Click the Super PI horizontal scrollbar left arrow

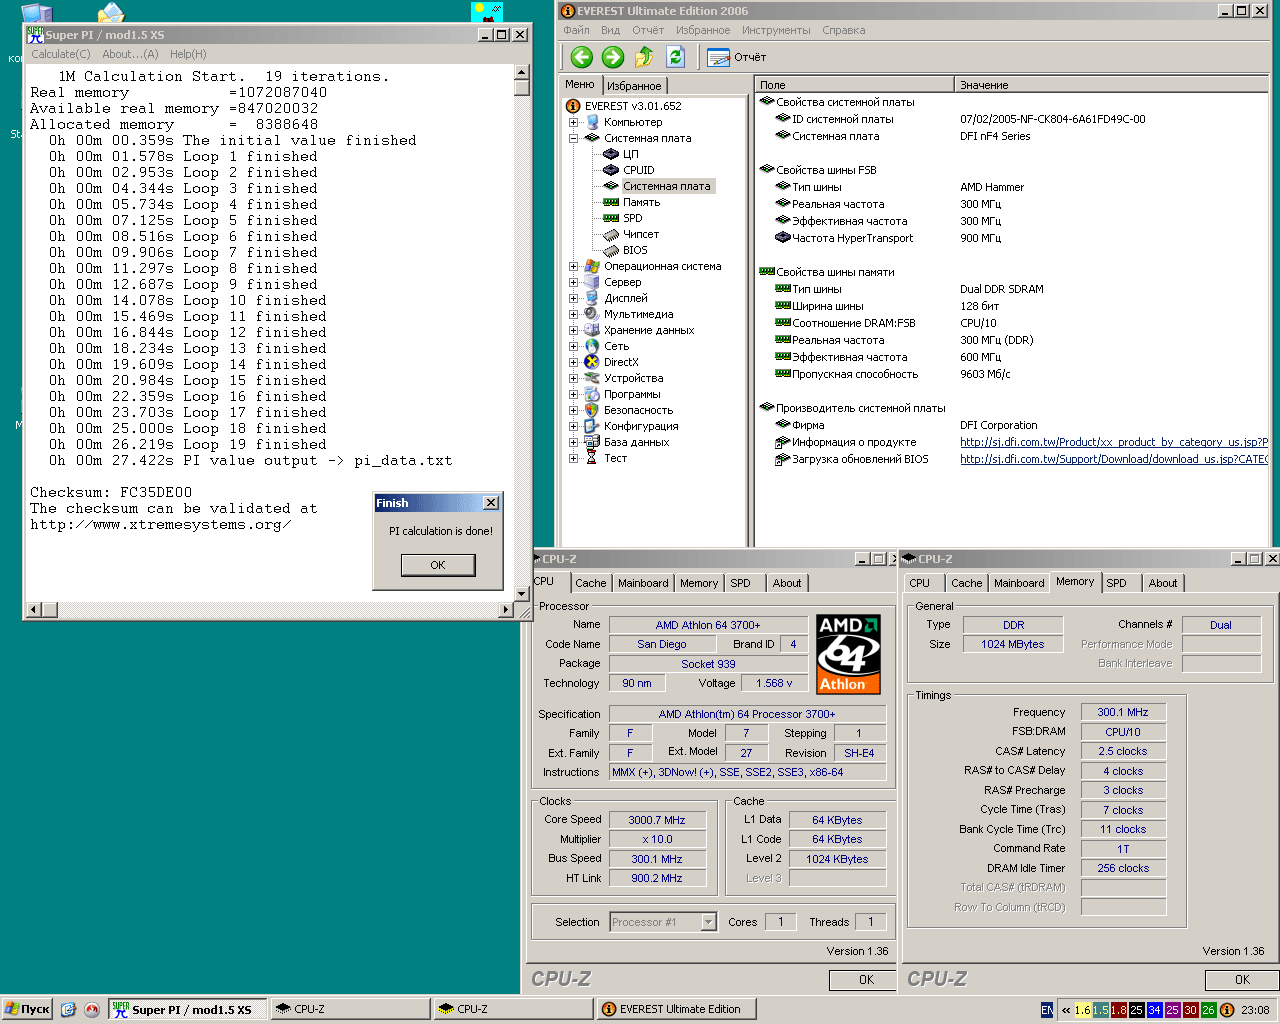(33, 609)
